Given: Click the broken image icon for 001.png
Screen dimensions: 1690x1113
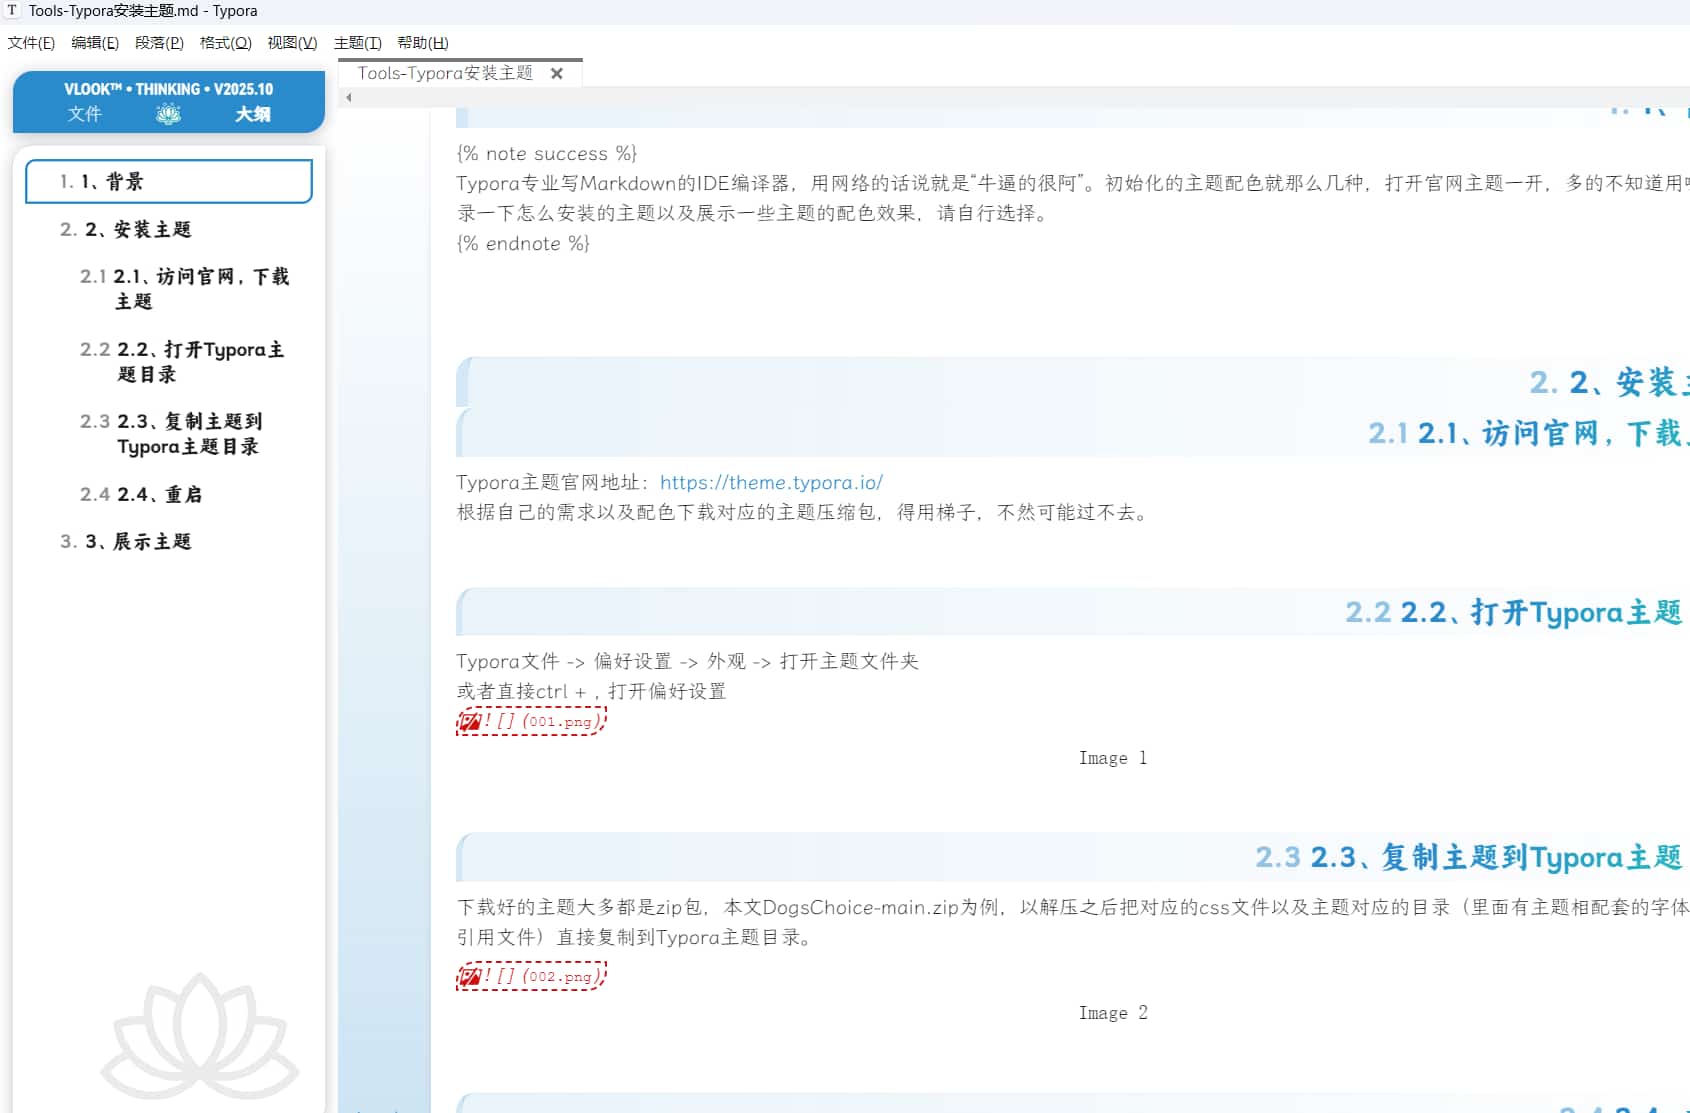Looking at the screenshot, I should point(469,721).
